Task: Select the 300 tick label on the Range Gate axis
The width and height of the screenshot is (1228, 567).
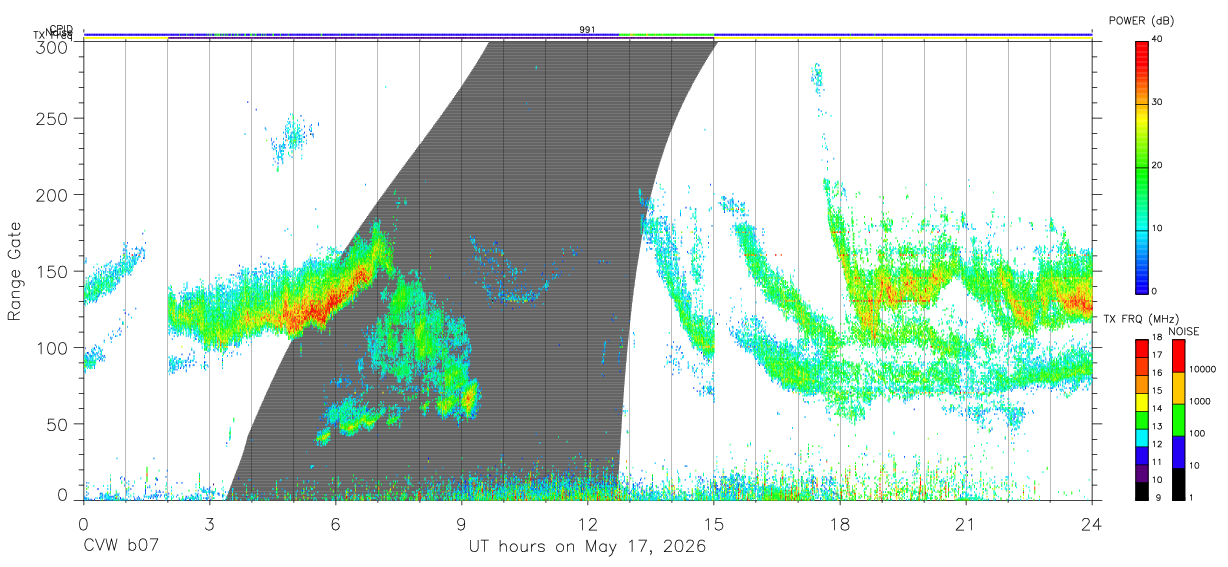Action: click(51, 47)
